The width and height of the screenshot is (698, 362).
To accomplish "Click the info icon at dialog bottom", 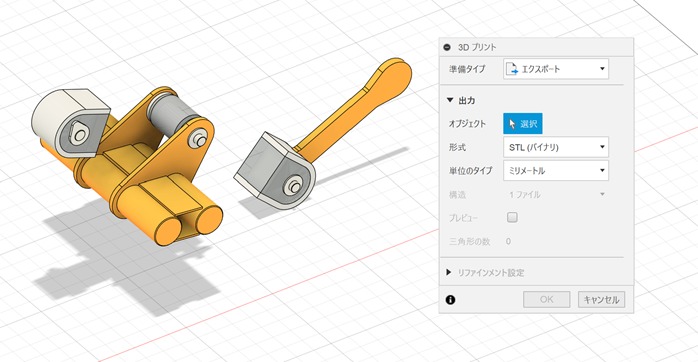I will click(450, 300).
